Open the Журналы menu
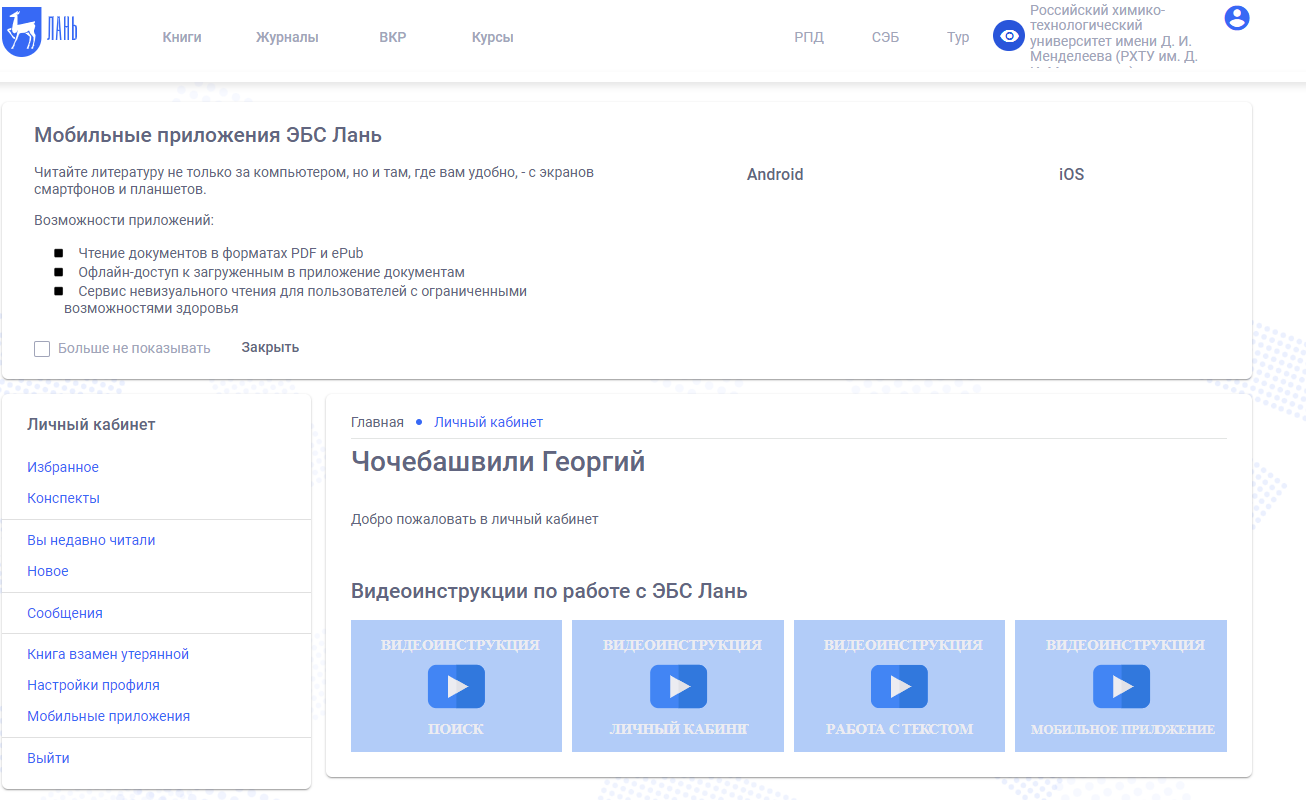1306x800 pixels. pyautogui.click(x=287, y=38)
